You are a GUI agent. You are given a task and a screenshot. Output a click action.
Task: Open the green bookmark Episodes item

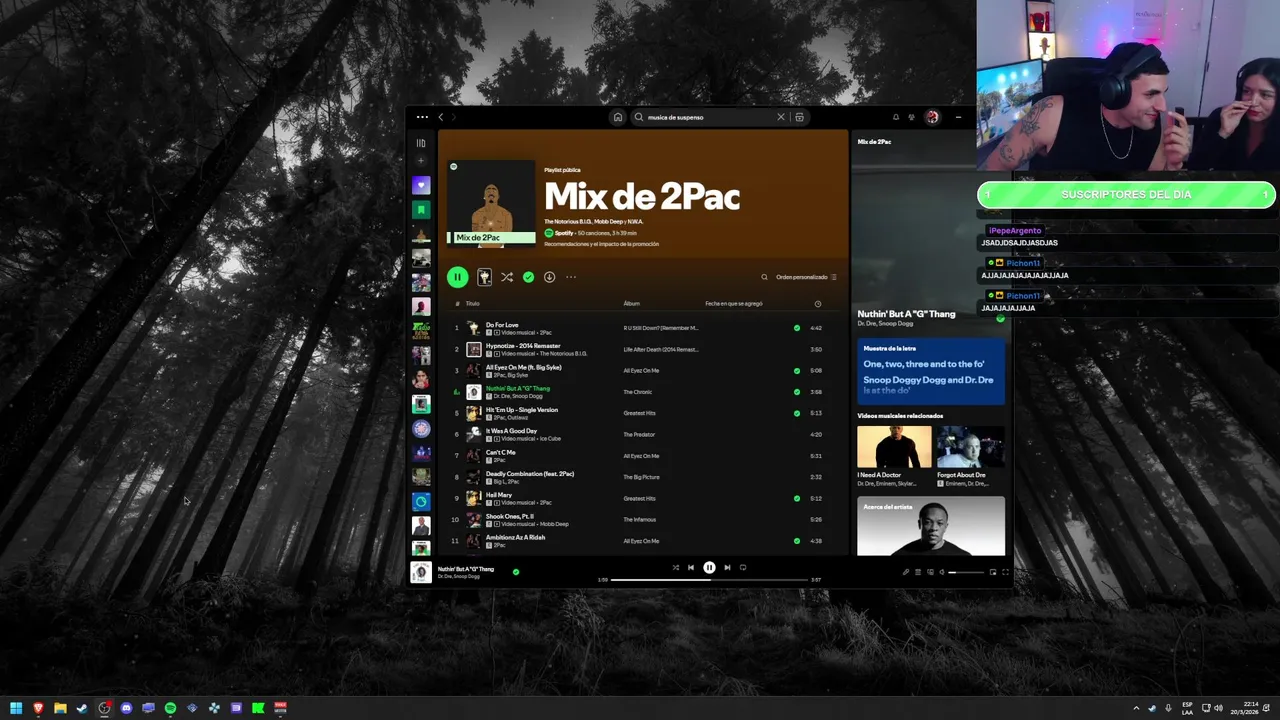click(421, 210)
